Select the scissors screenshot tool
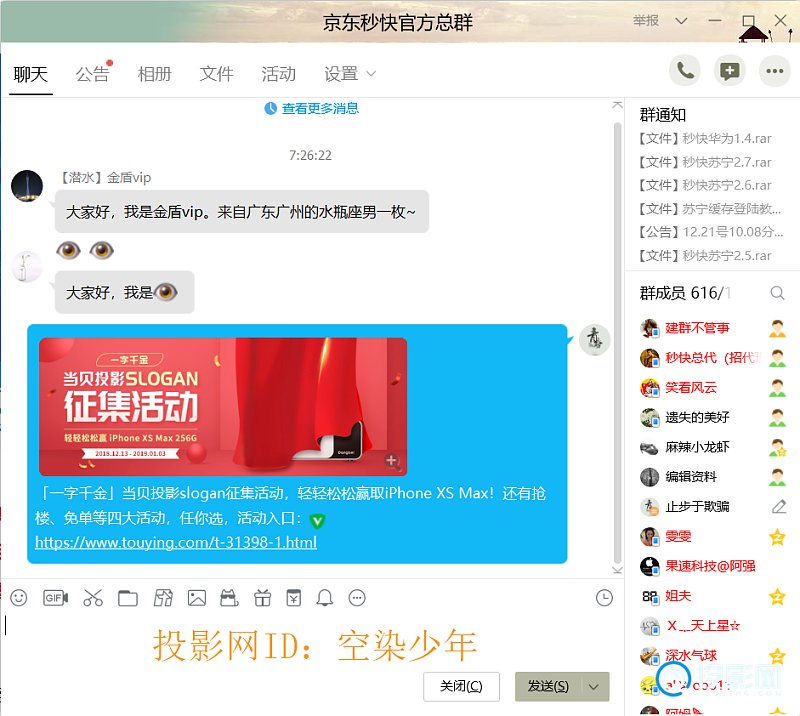Screen dimensions: 800x716 point(93,598)
